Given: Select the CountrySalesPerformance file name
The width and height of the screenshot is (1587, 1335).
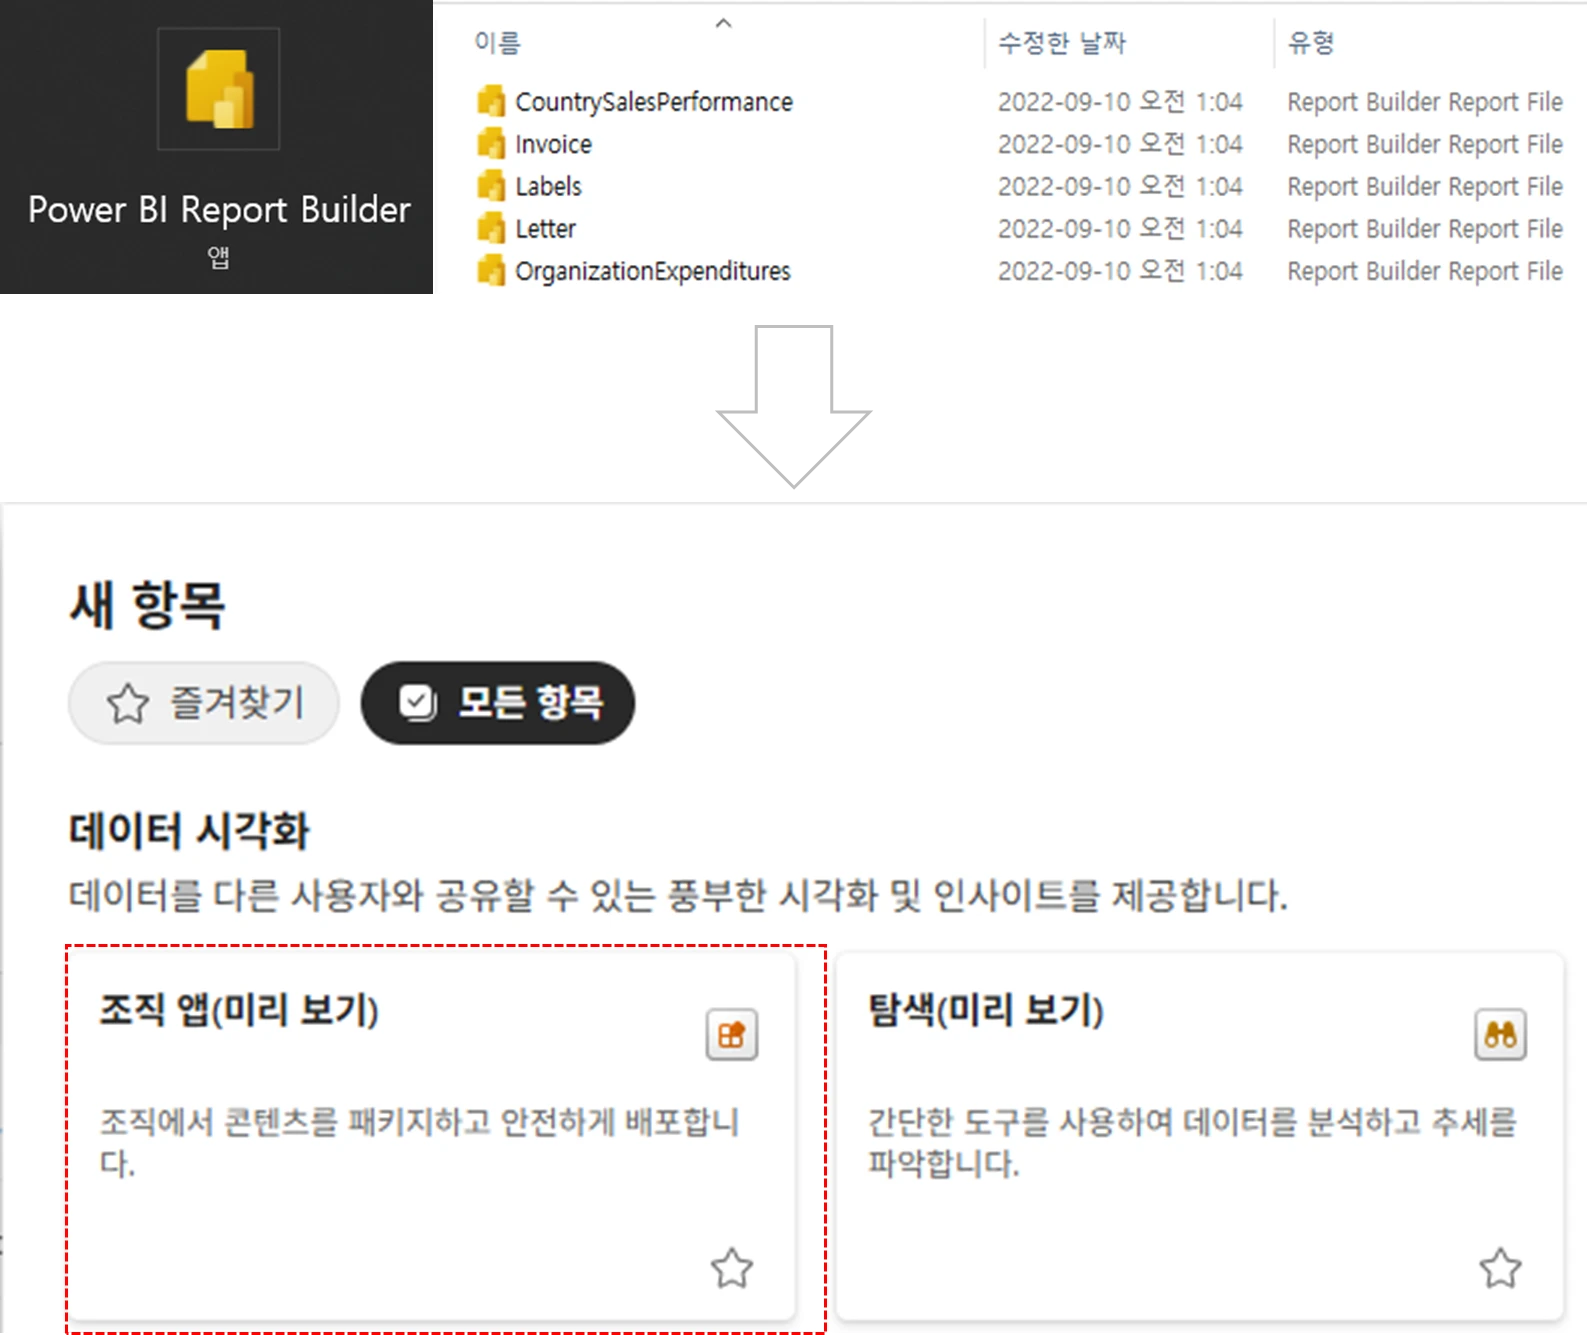Looking at the screenshot, I should 653,102.
